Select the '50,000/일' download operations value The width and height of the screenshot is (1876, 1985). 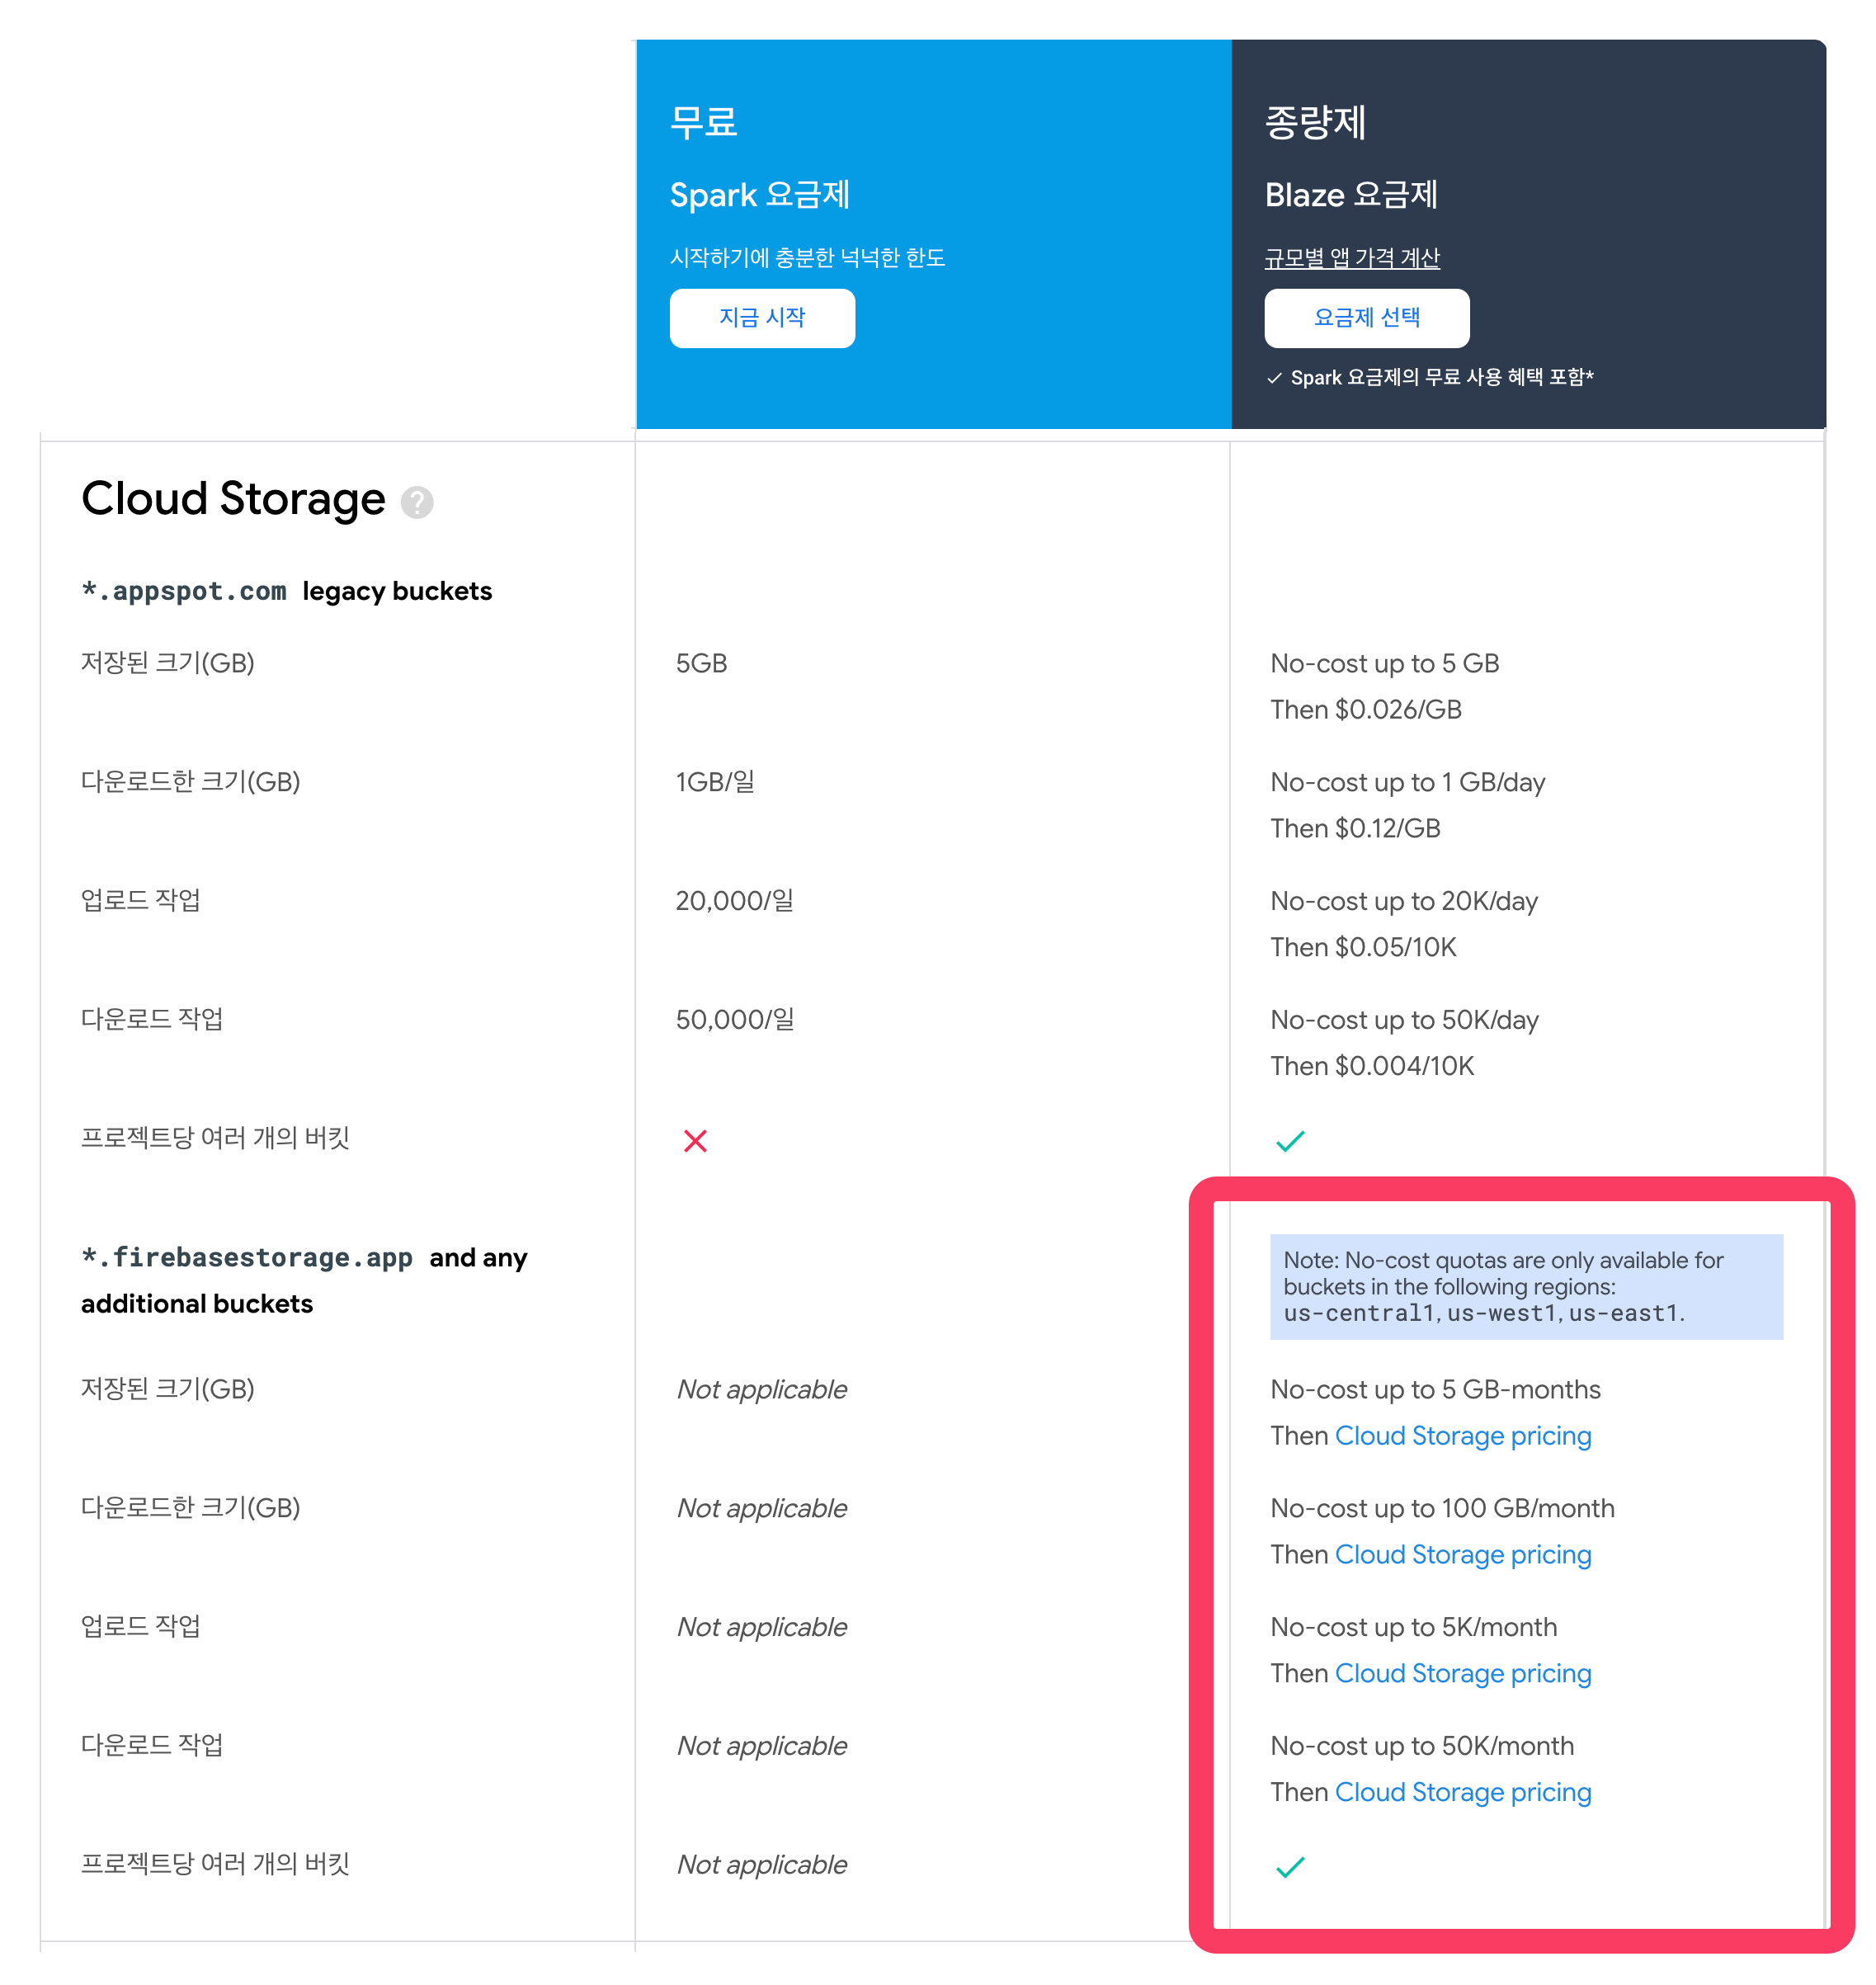click(735, 1020)
